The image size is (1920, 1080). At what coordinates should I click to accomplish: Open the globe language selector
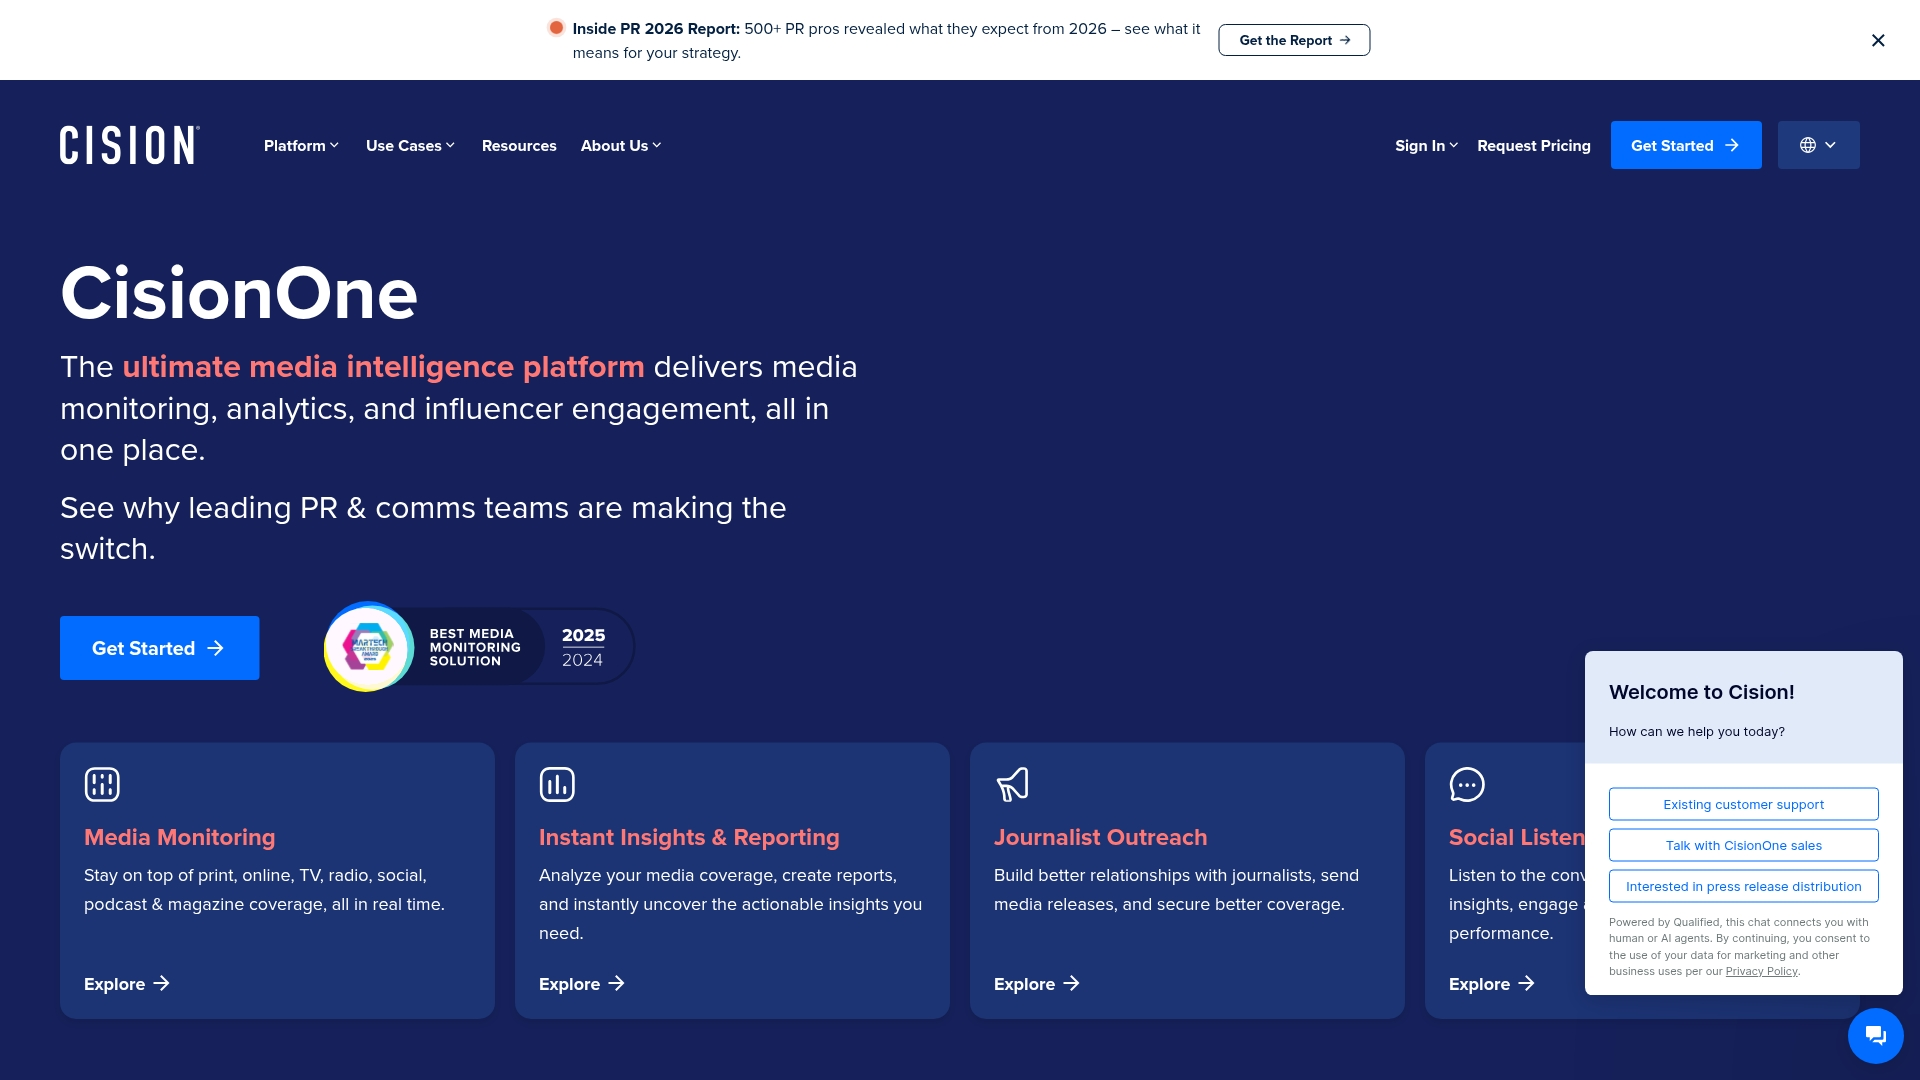point(1818,145)
